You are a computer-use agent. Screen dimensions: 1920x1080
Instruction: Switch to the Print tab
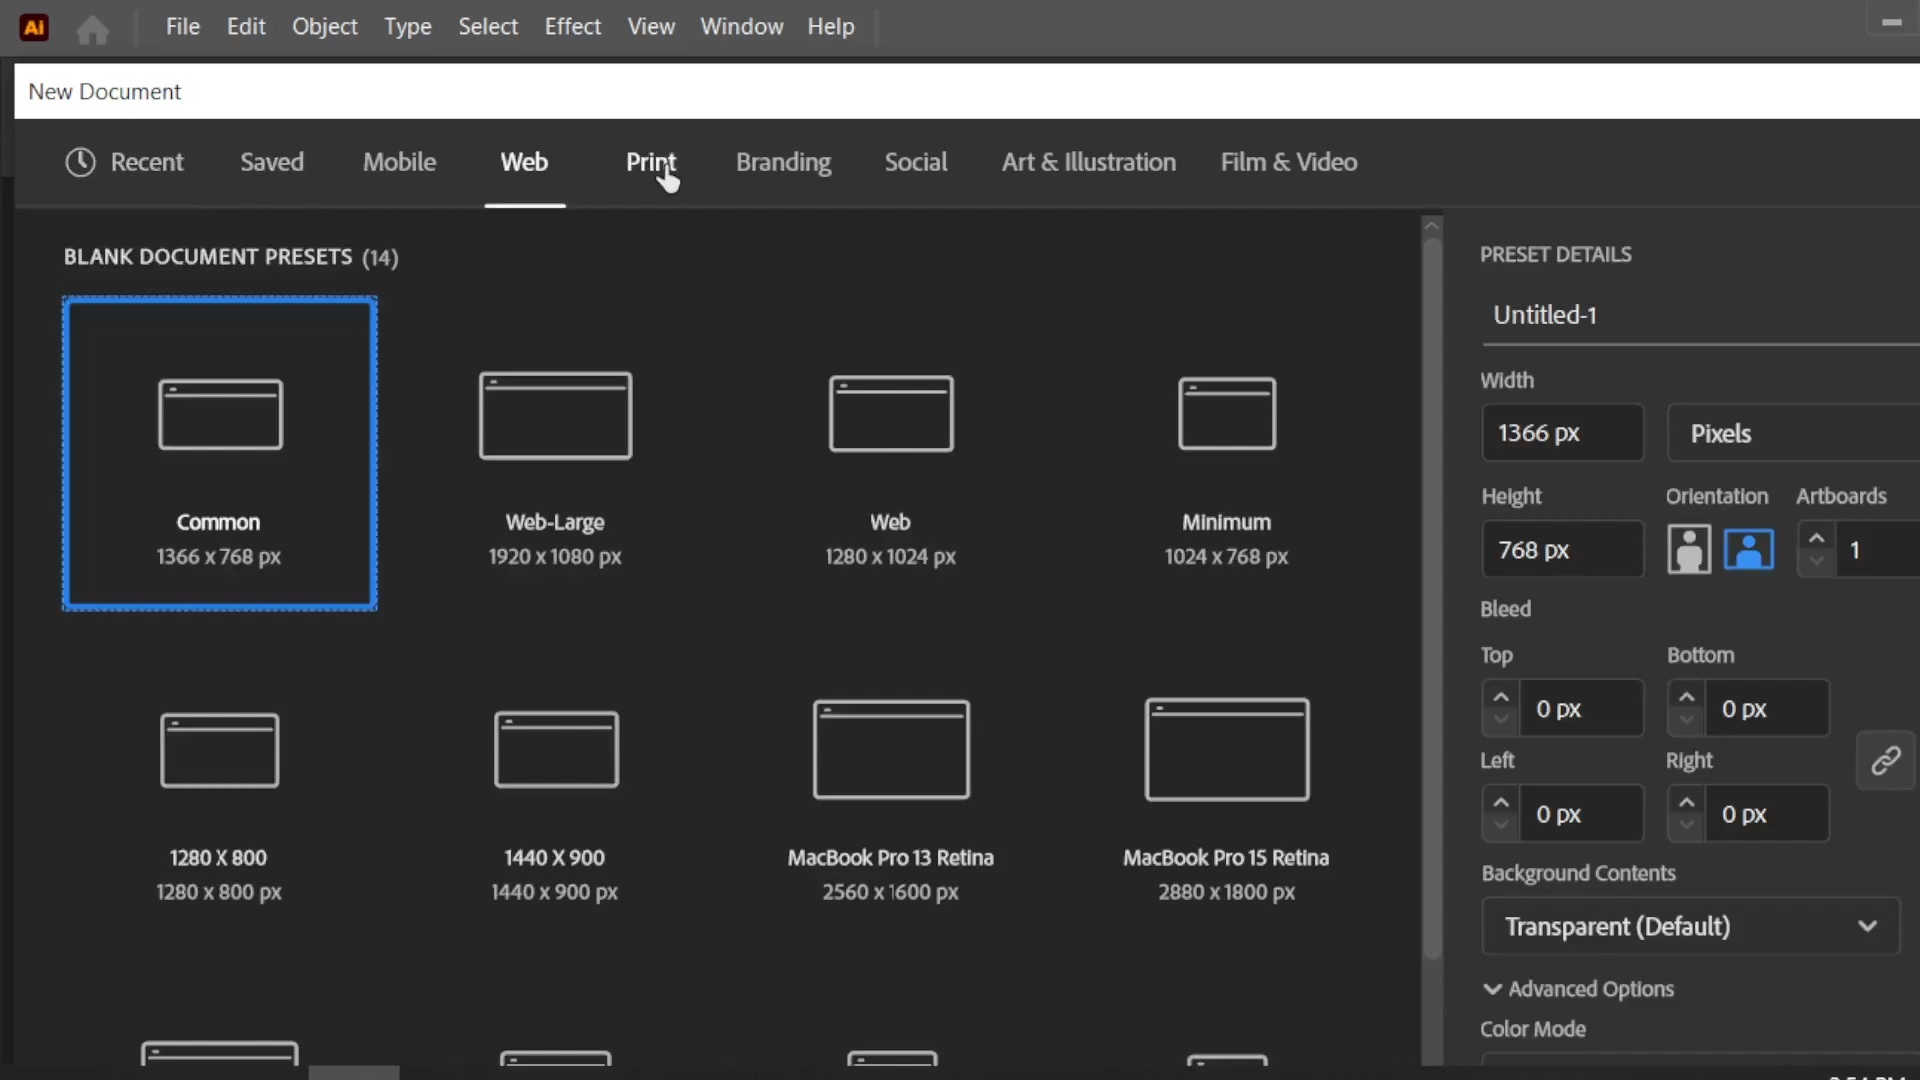point(651,162)
